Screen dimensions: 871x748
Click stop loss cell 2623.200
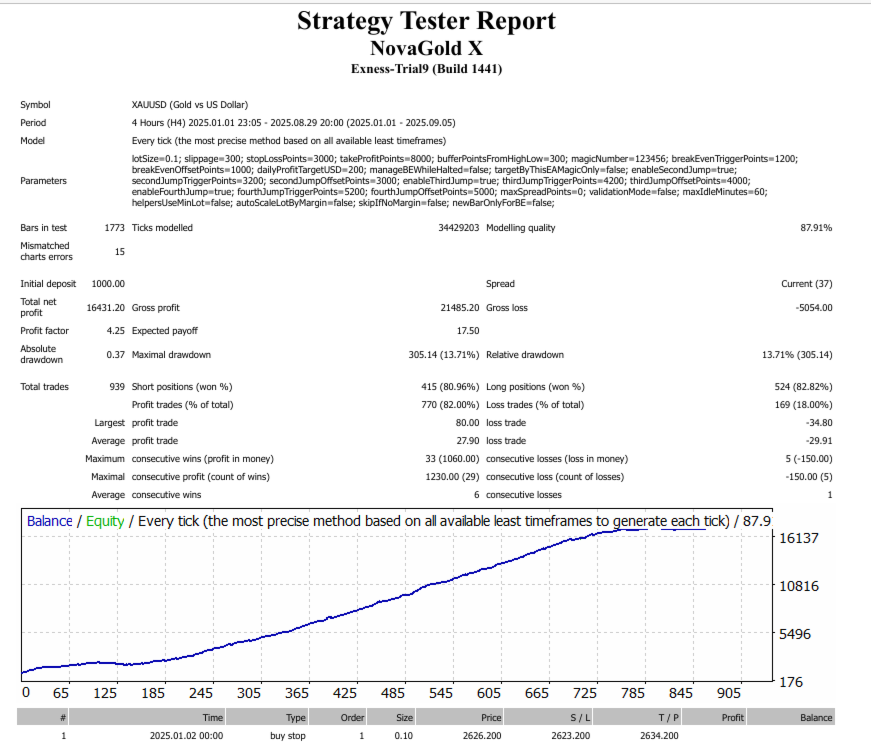[570, 736]
